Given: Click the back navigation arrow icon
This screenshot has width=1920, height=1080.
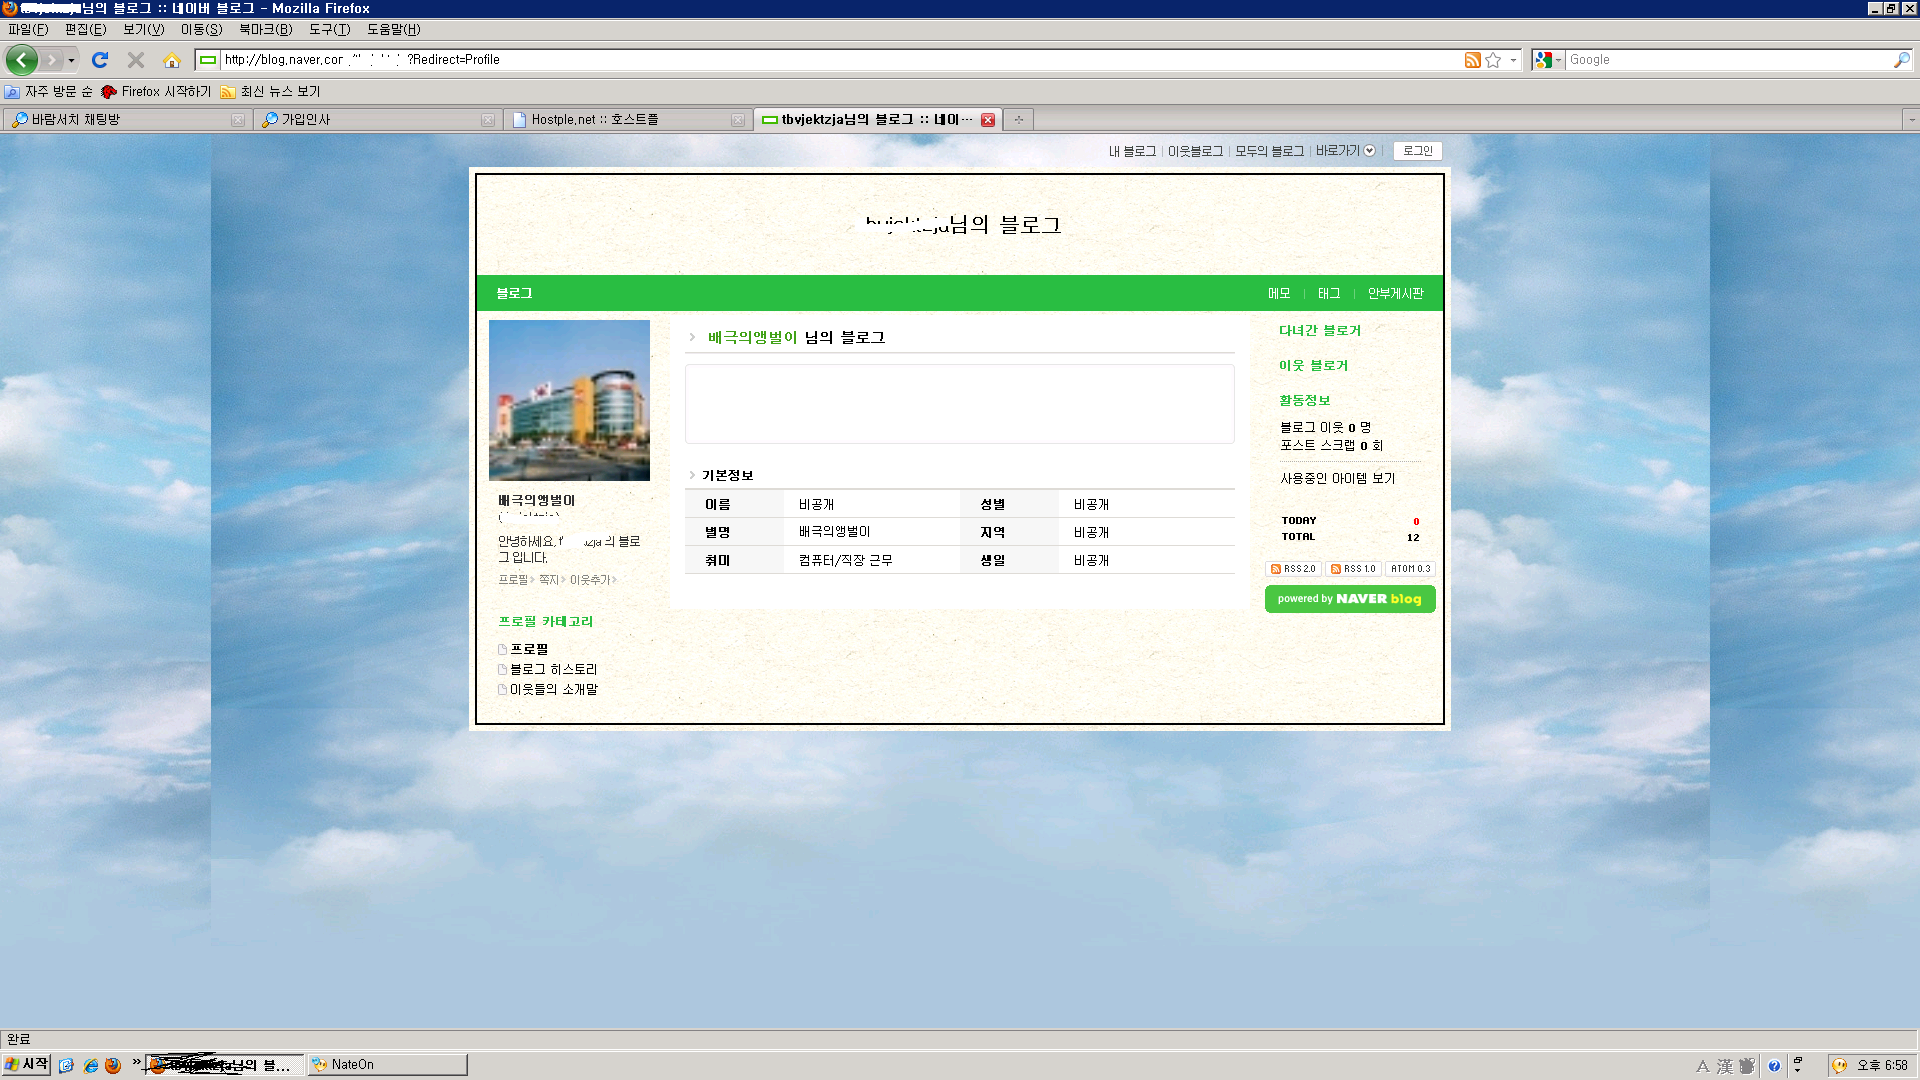Looking at the screenshot, I should click(21, 60).
